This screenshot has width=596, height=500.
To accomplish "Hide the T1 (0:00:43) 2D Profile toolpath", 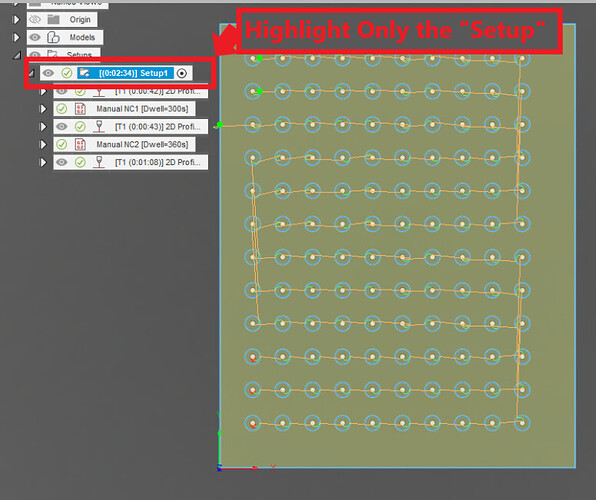I will [62, 127].
